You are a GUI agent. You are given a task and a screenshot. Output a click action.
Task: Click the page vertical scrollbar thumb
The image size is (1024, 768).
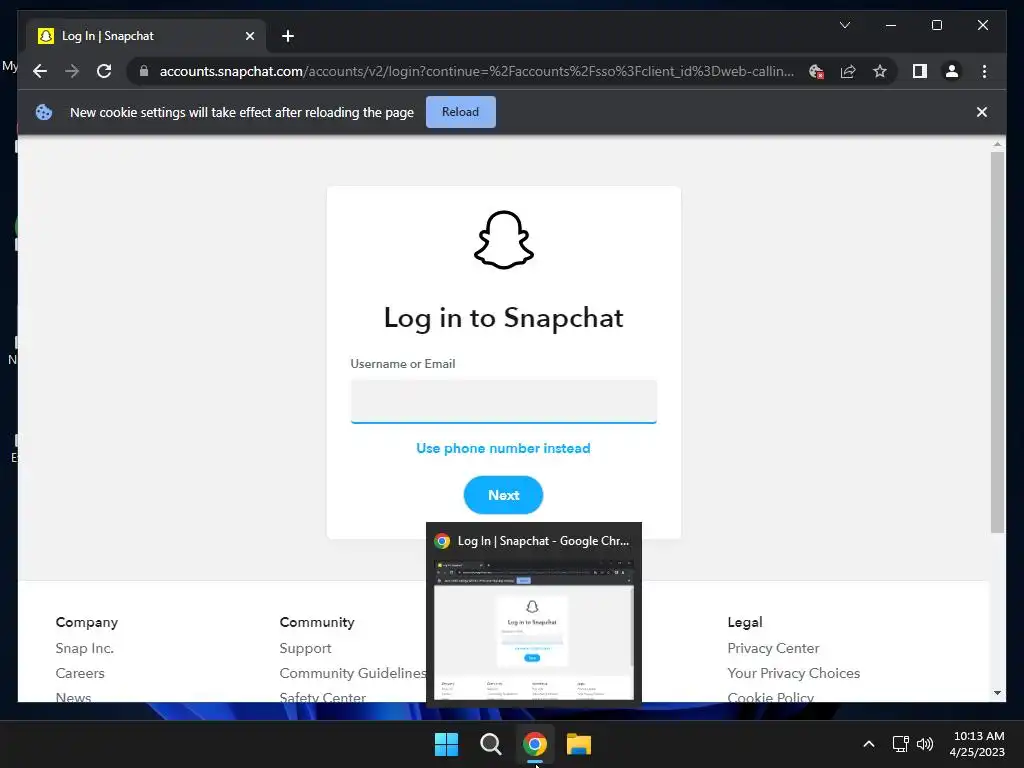[997, 342]
